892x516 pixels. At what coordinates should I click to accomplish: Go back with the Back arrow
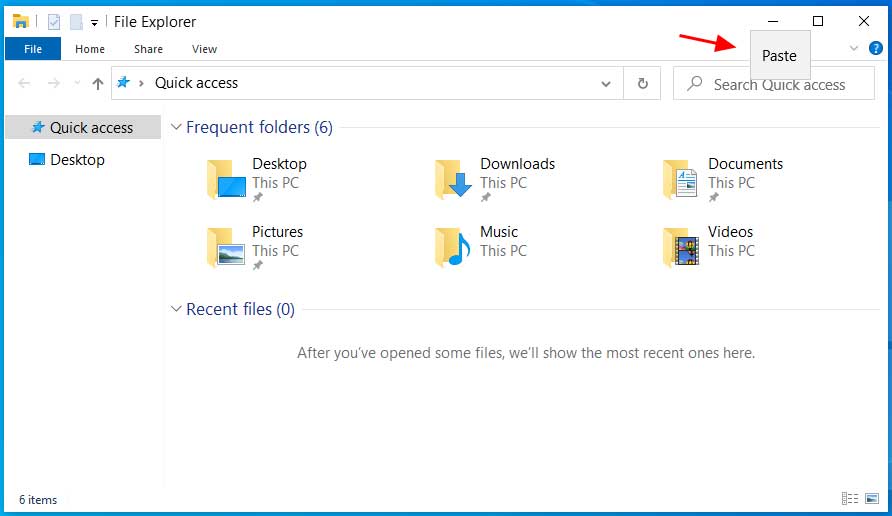[24, 84]
